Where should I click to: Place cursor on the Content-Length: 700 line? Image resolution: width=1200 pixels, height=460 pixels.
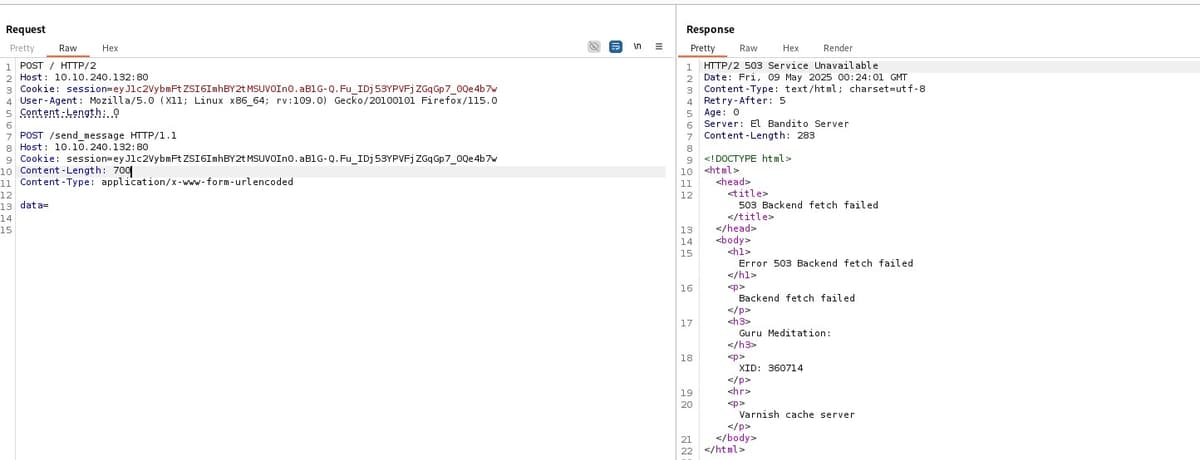point(76,170)
